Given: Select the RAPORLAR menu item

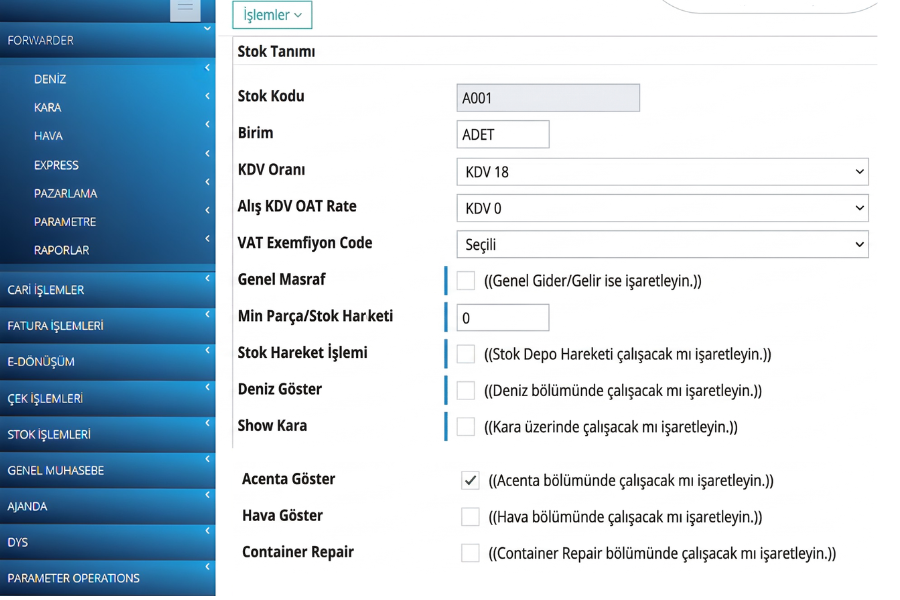Looking at the screenshot, I should [62, 250].
